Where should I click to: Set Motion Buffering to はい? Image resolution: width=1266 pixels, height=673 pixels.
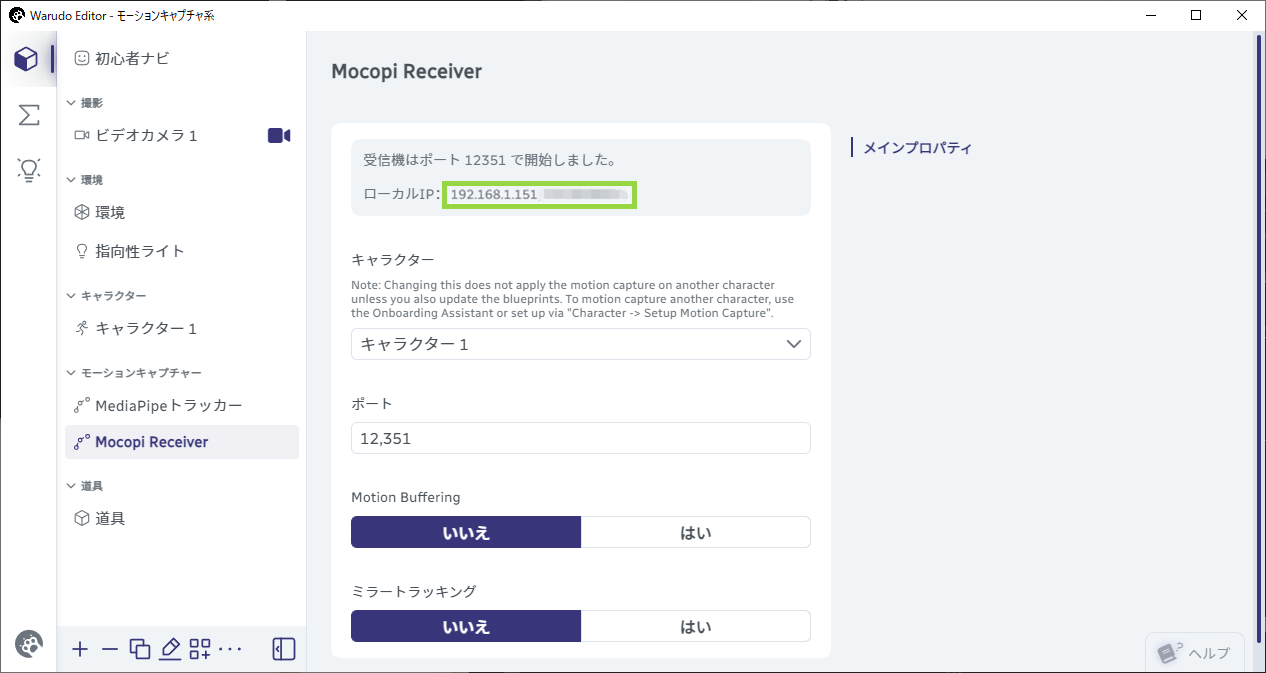click(696, 532)
